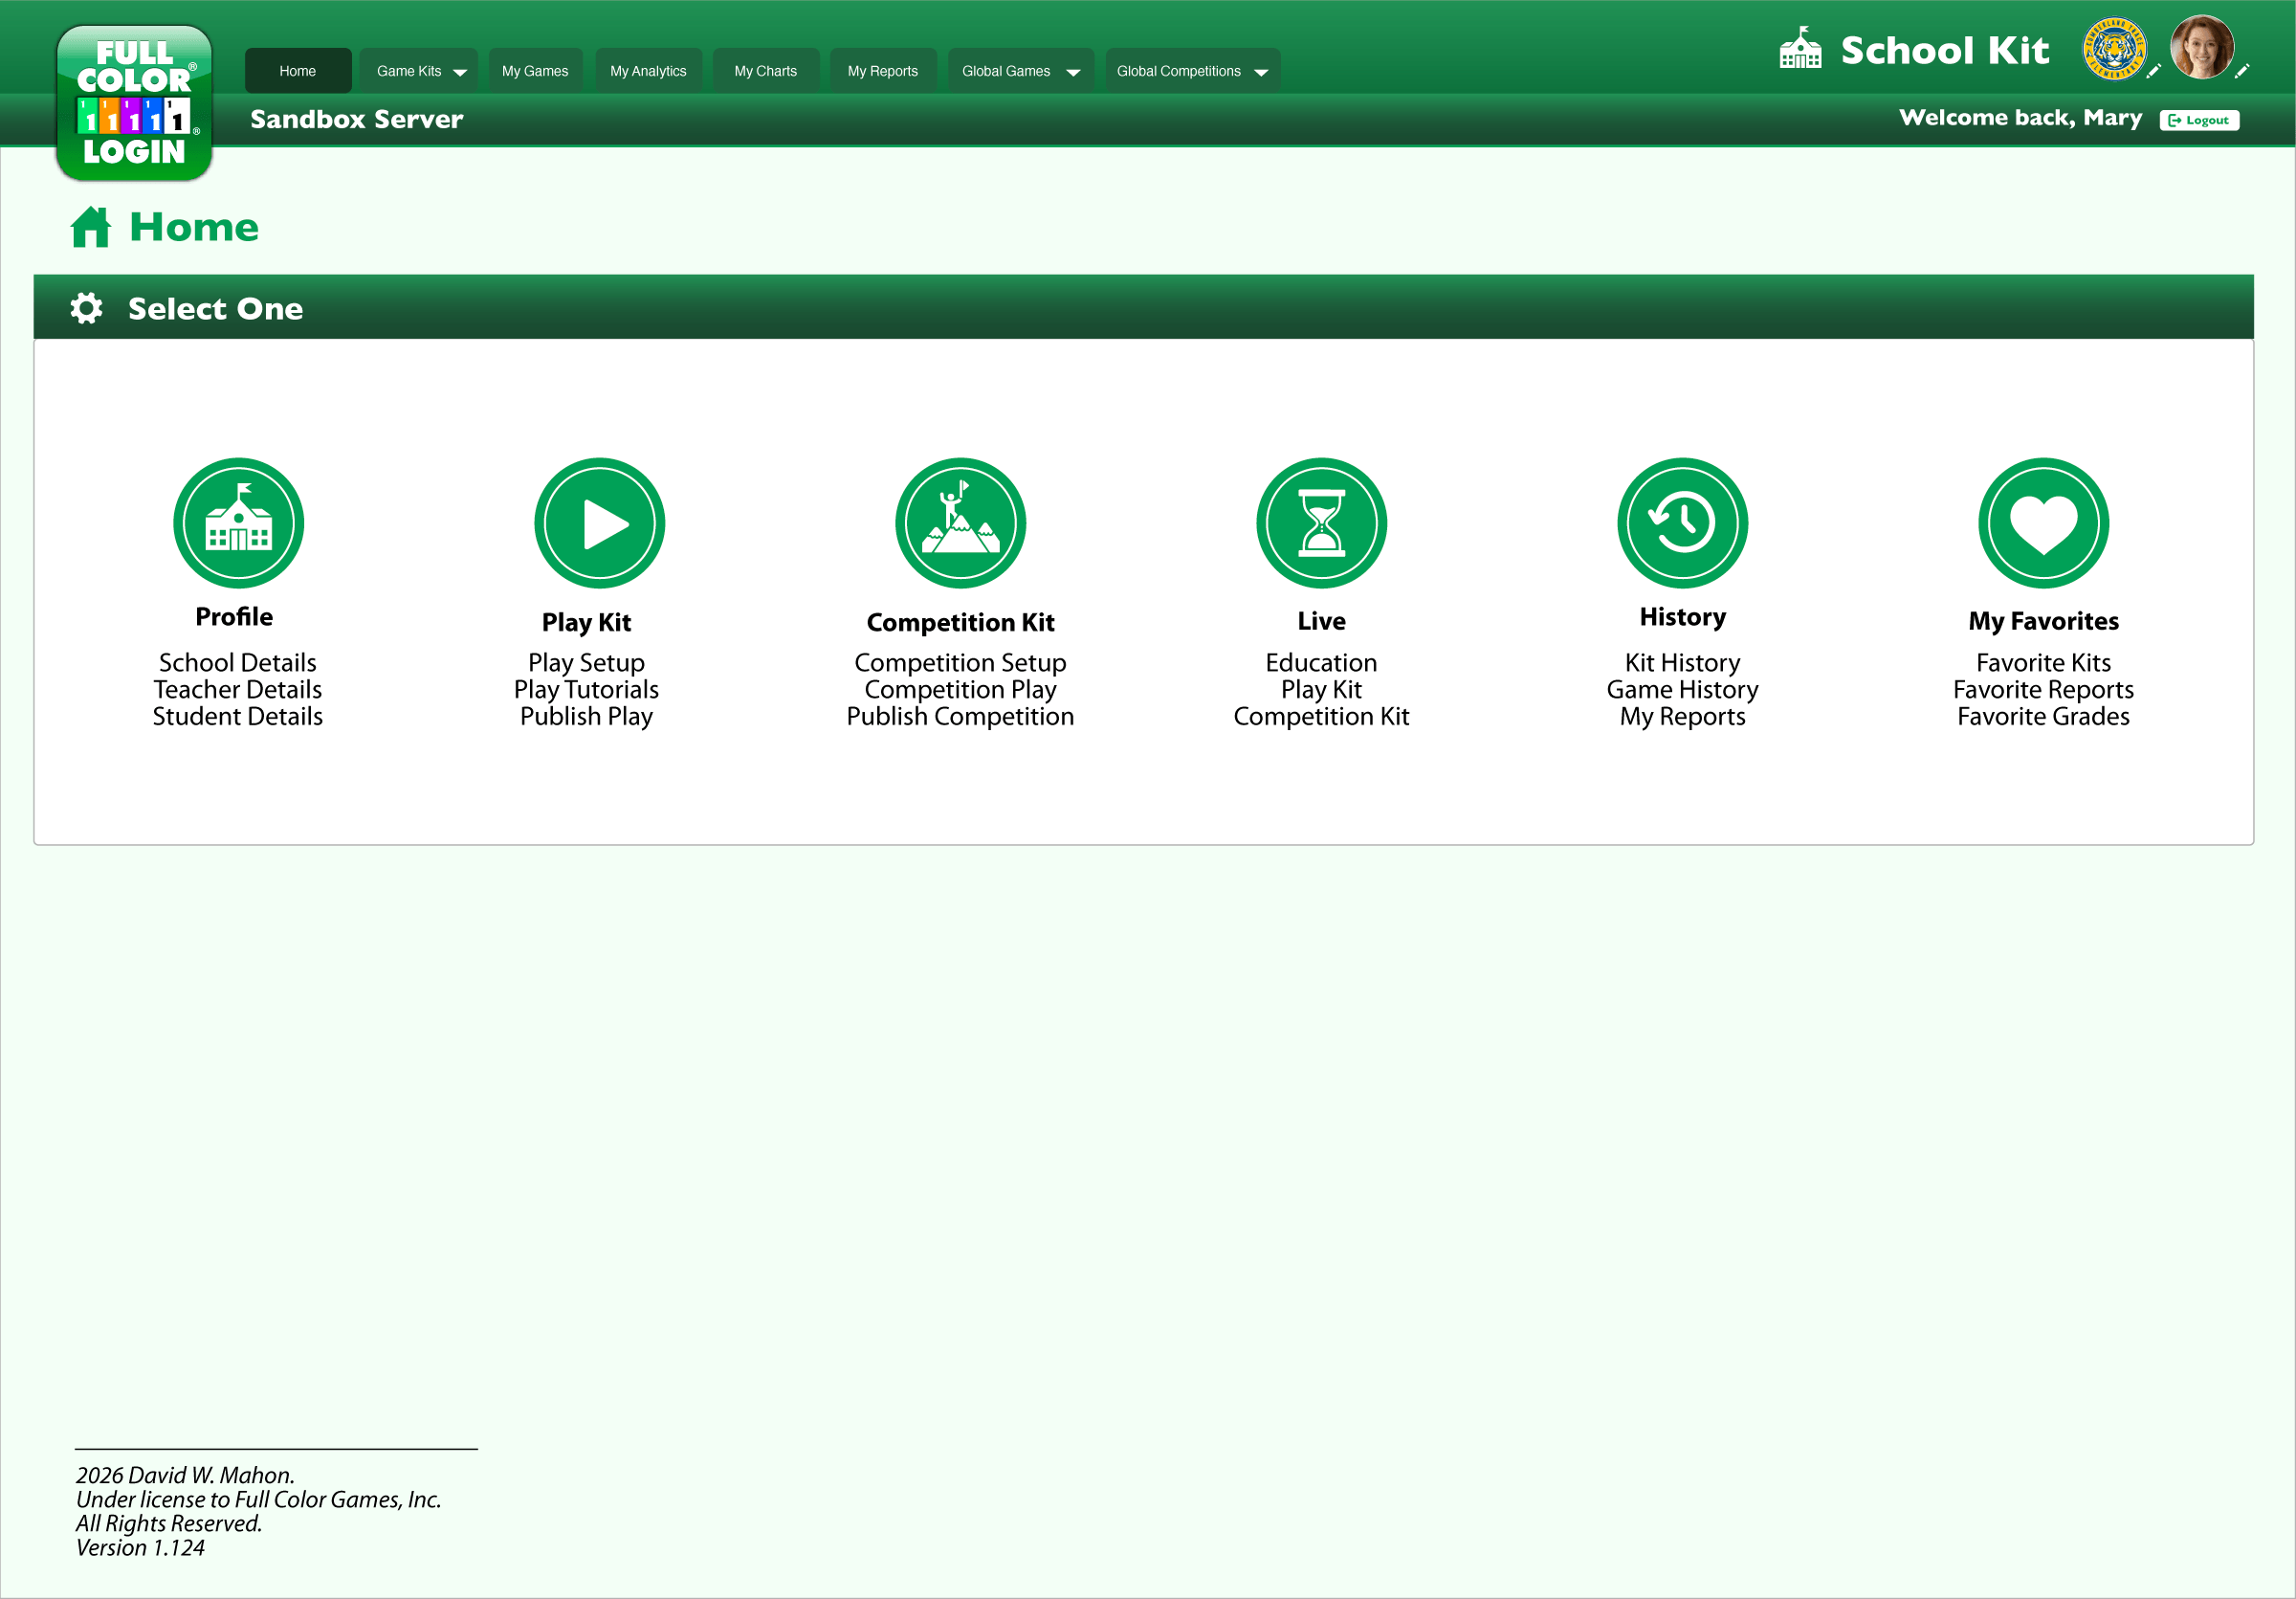
Task: Open the Global Competitions dropdown menu
Action: (x=1192, y=71)
